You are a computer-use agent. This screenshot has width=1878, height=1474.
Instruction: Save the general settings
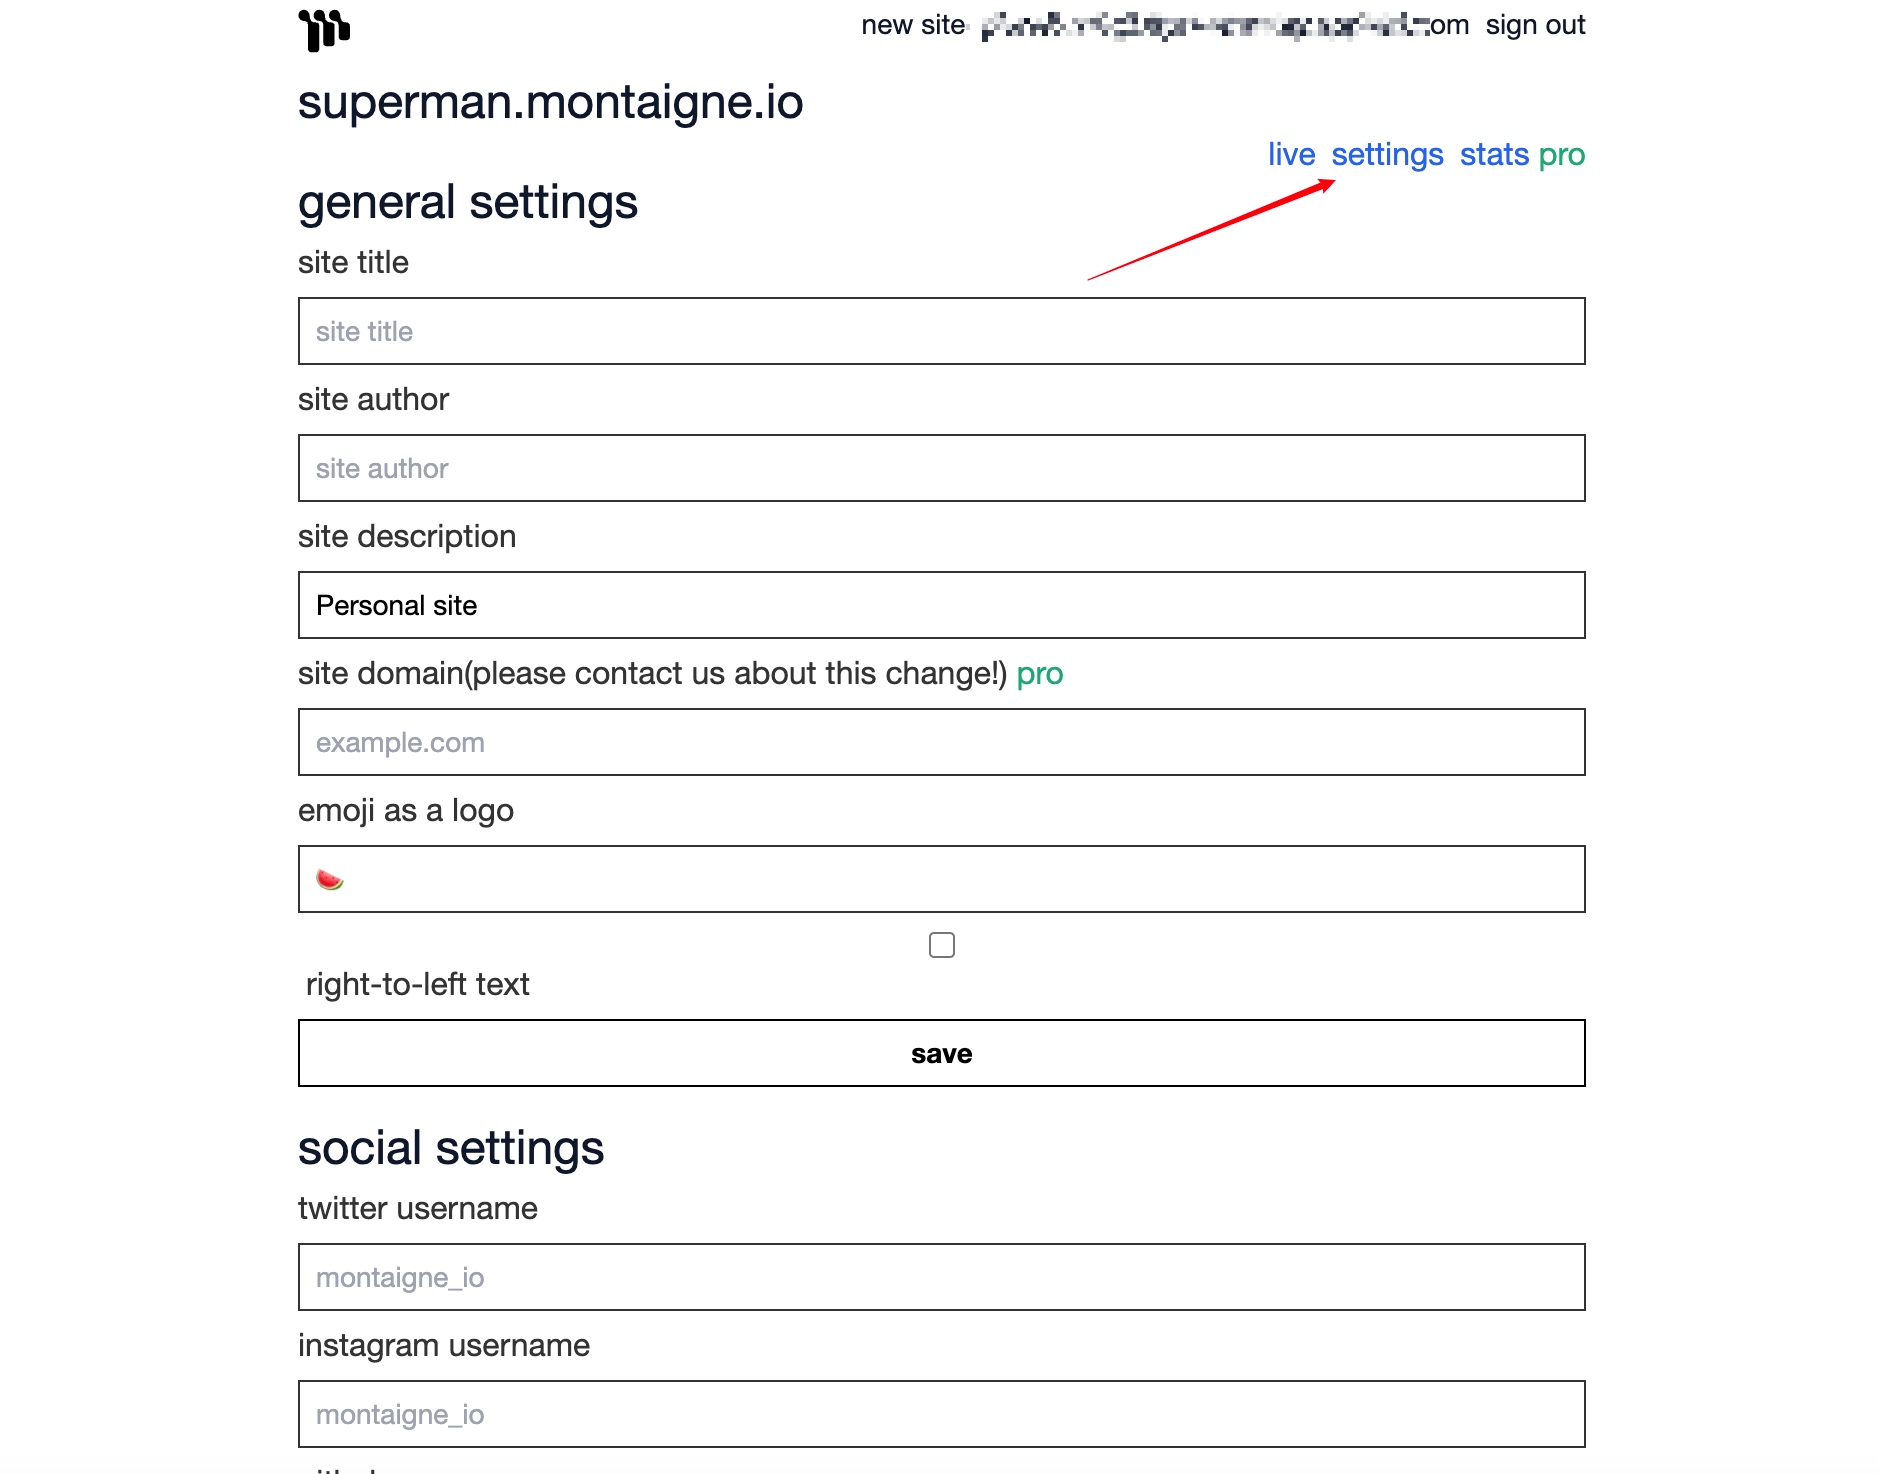click(941, 1053)
